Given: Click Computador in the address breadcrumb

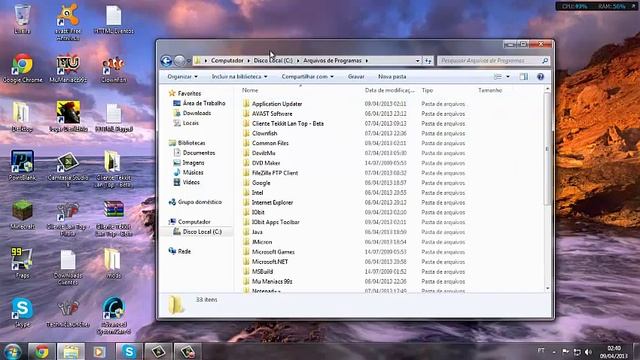Looking at the screenshot, I should 227,60.
